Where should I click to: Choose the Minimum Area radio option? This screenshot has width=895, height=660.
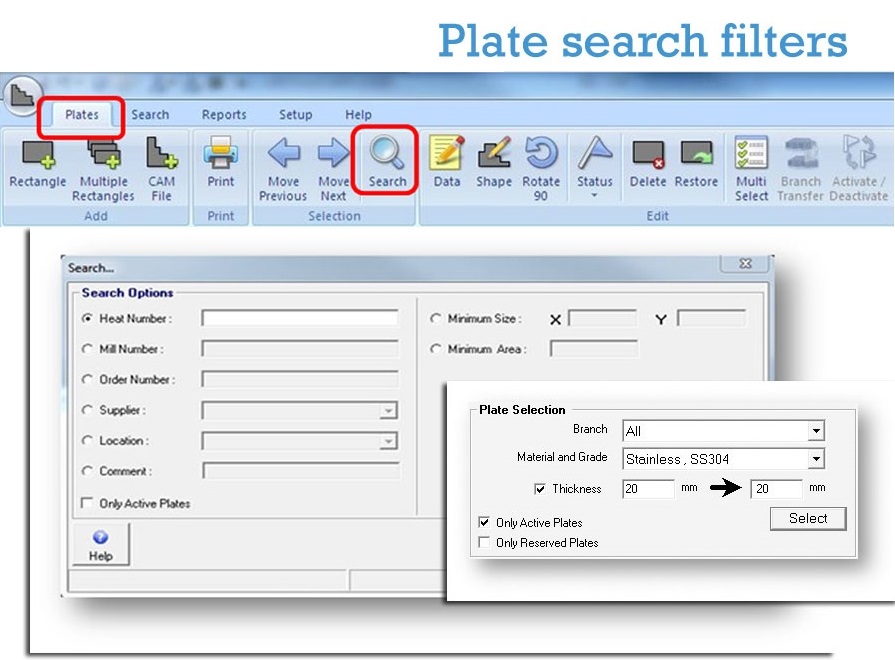pos(436,348)
